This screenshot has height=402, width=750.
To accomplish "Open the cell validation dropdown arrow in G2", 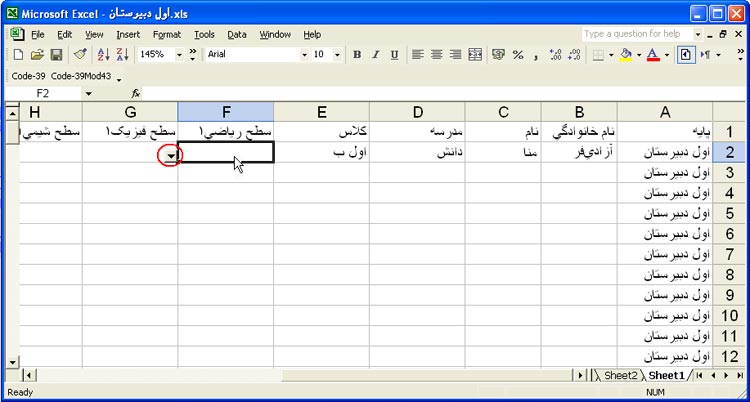I will tap(172, 155).
